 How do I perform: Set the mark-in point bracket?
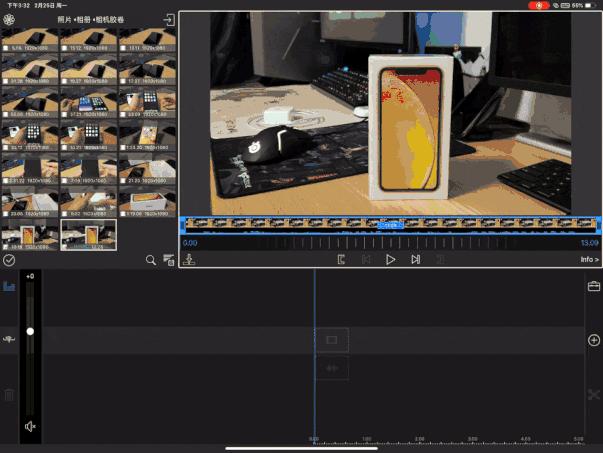tap(341, 260)
